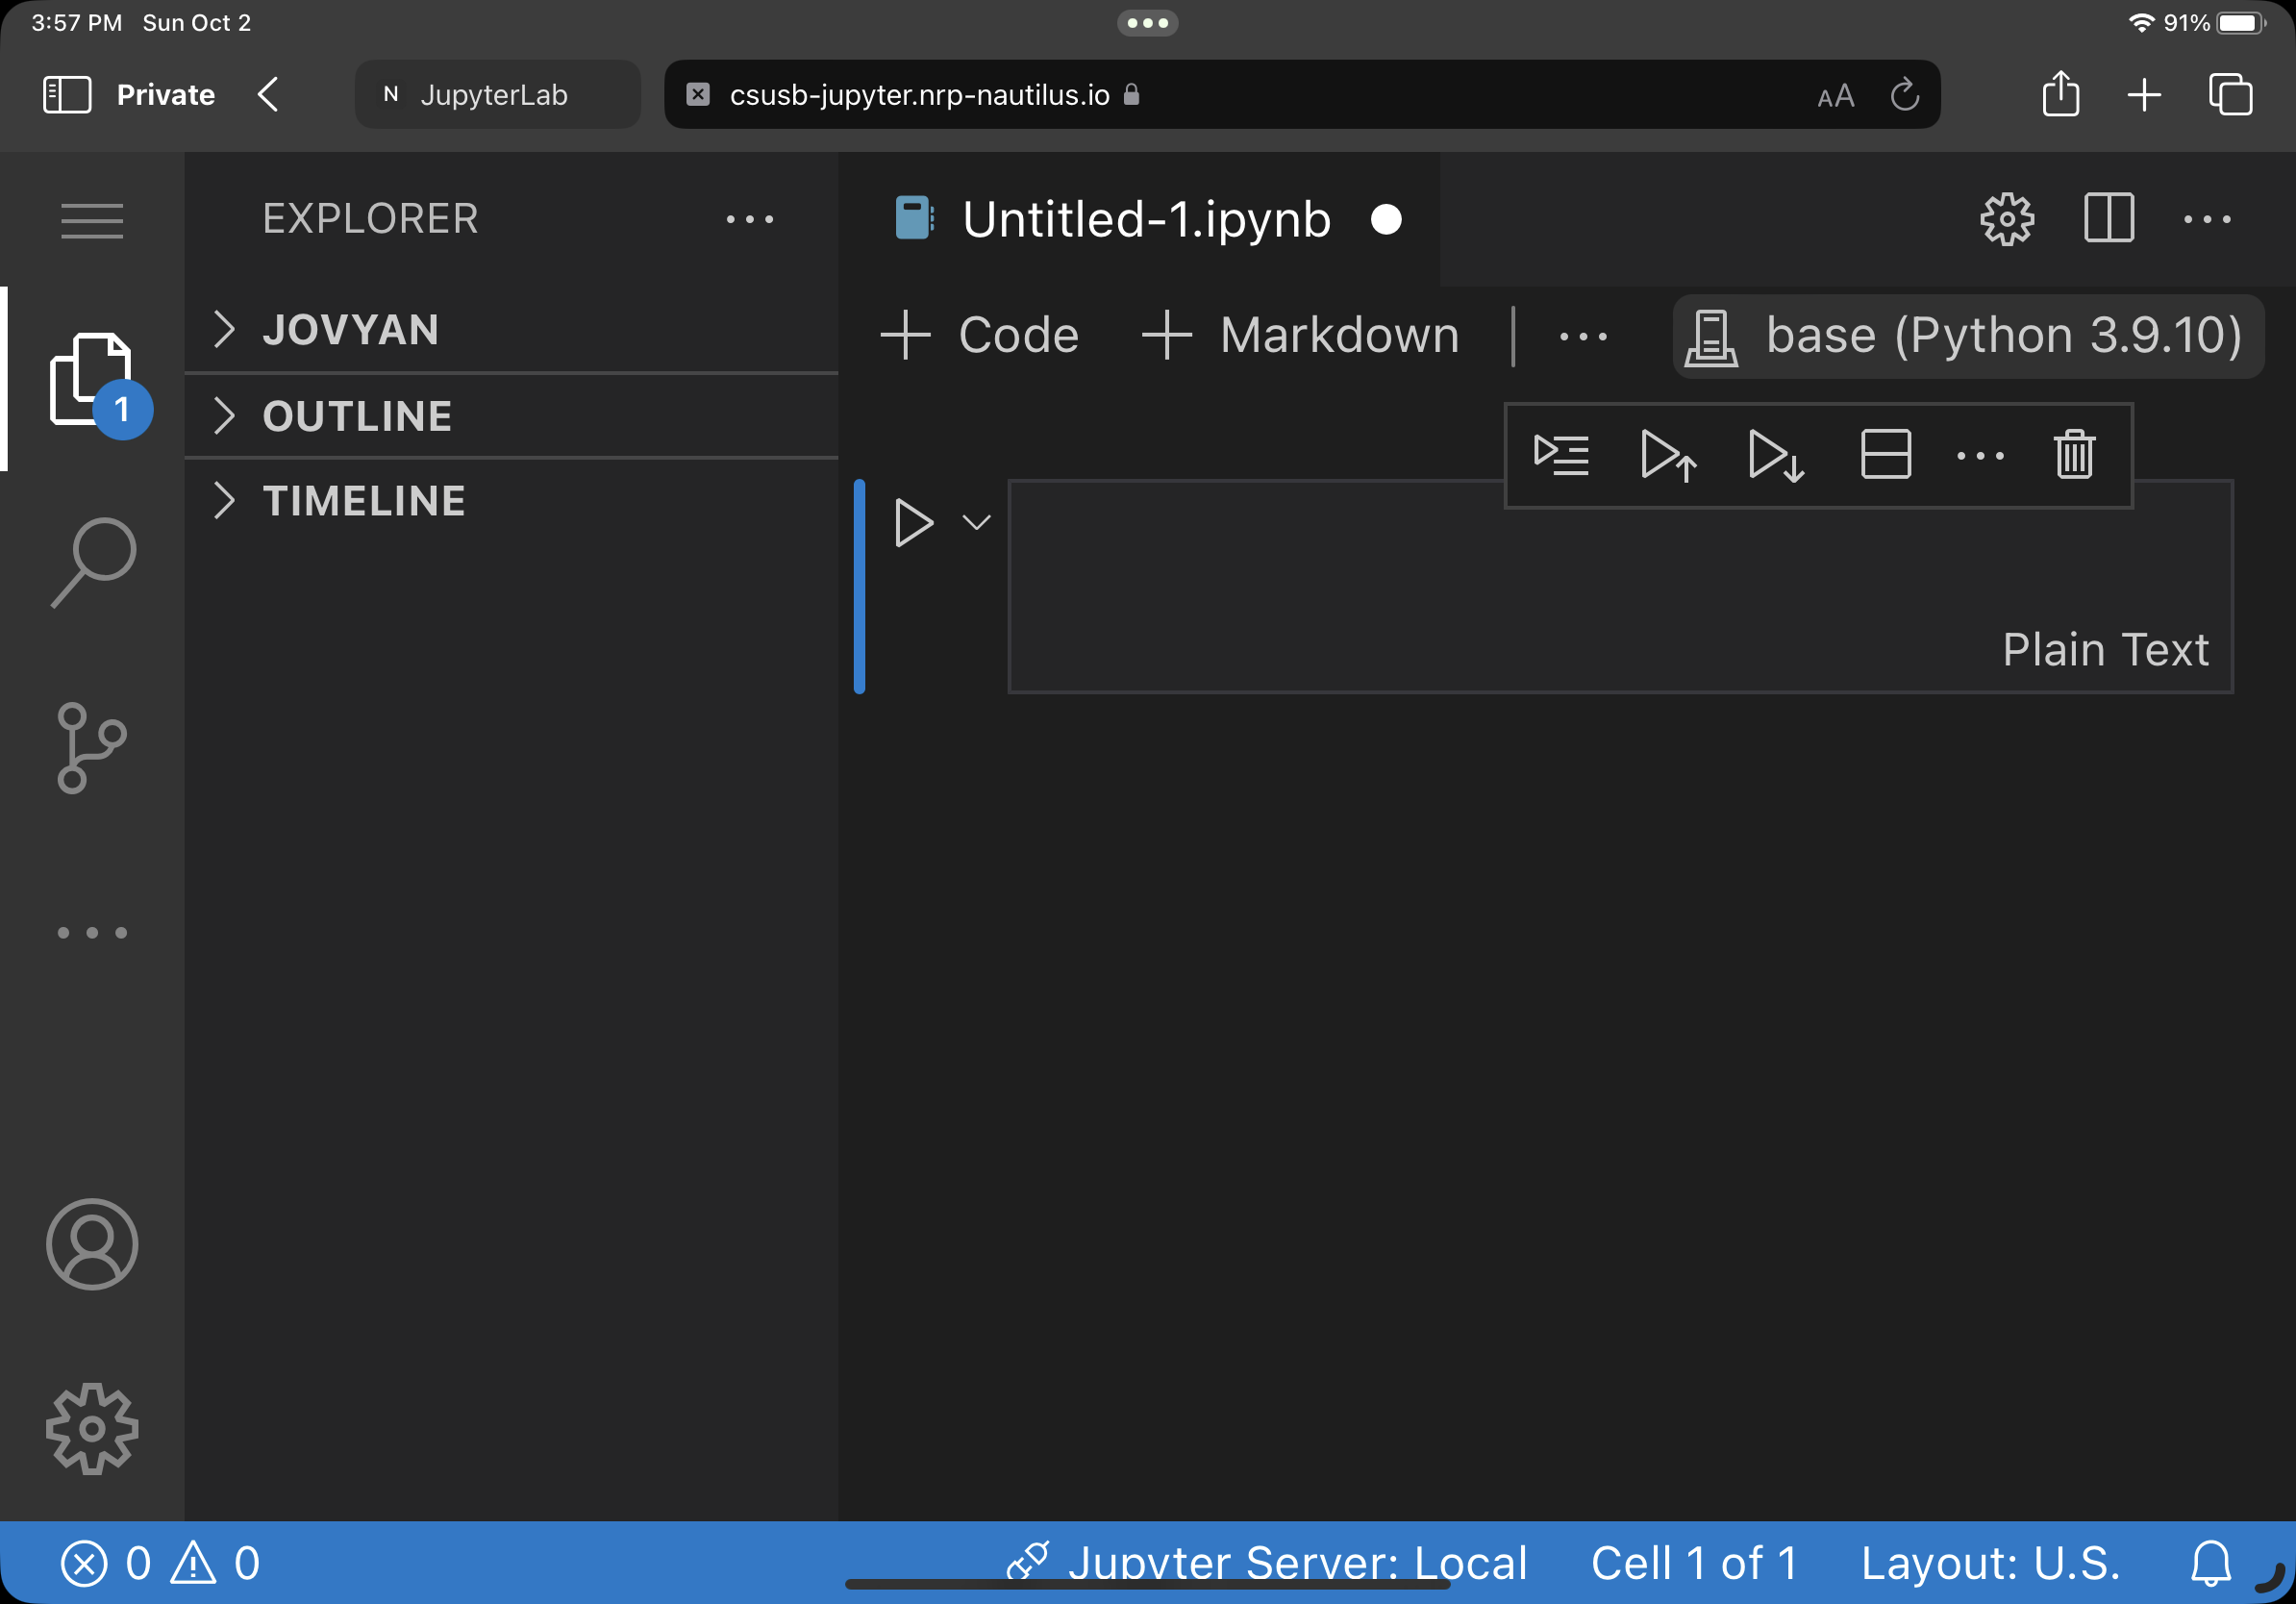Close the current Safari tab
Viewport: 2296px width, 1604px height.
tap(698, 95)
